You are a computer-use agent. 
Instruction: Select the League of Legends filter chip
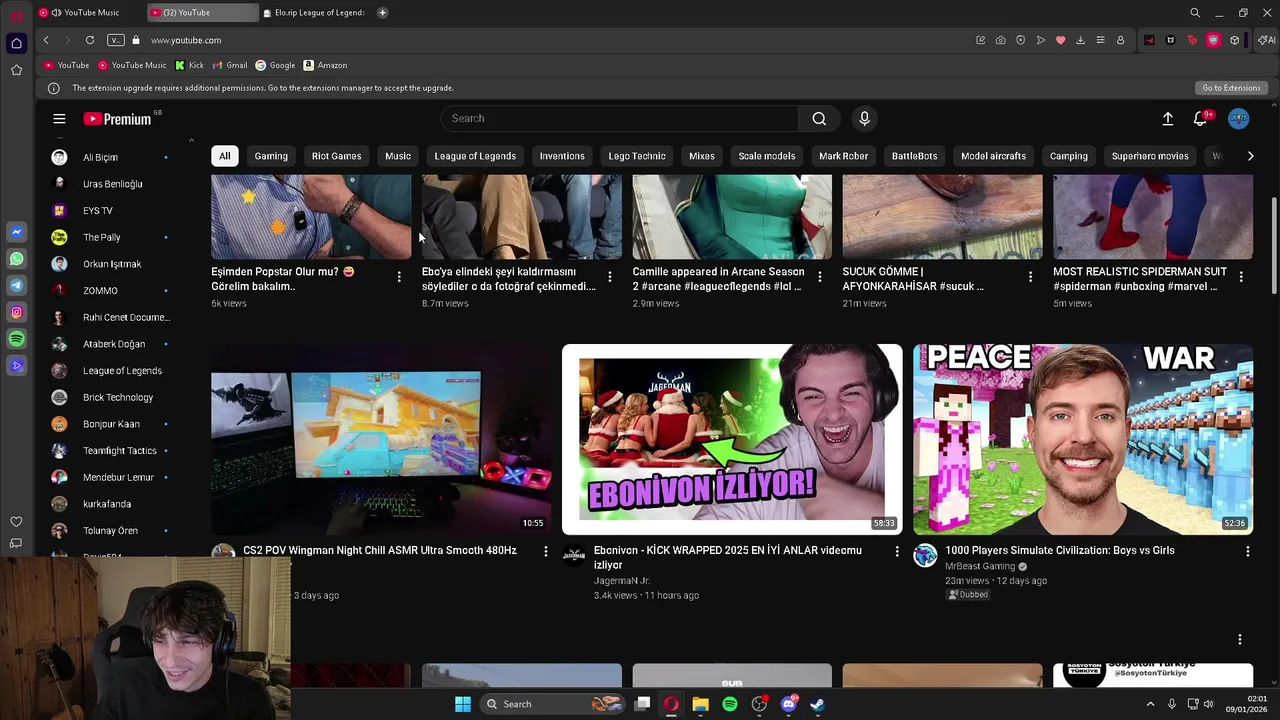coord(475,156)
